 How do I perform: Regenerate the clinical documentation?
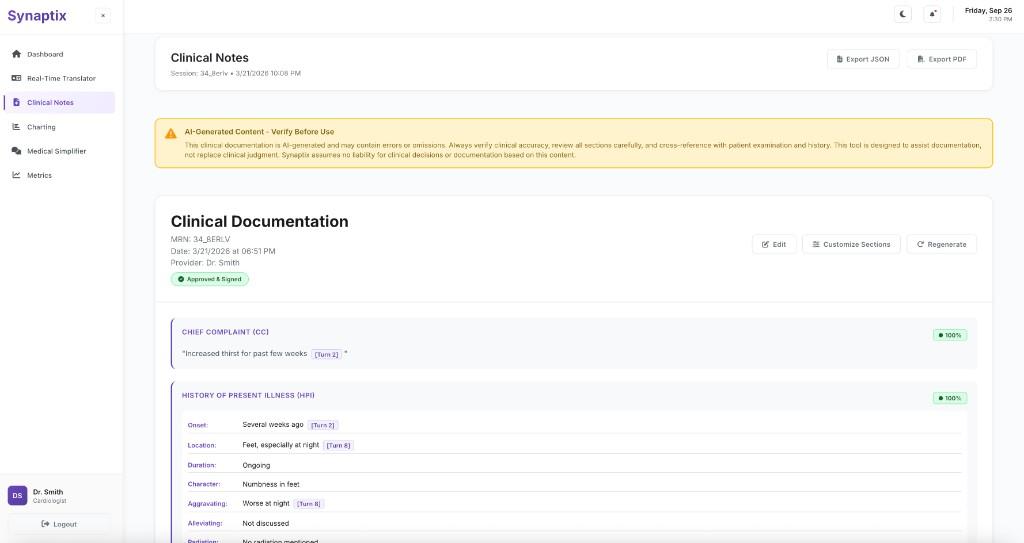[x=941, y=244]
